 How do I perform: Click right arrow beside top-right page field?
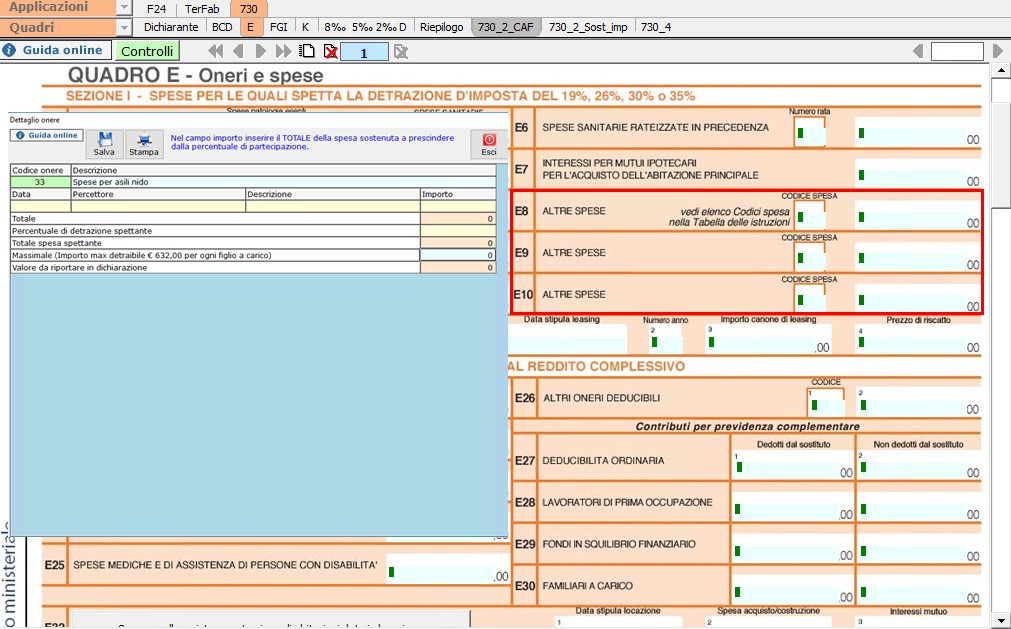coord(997,51)
